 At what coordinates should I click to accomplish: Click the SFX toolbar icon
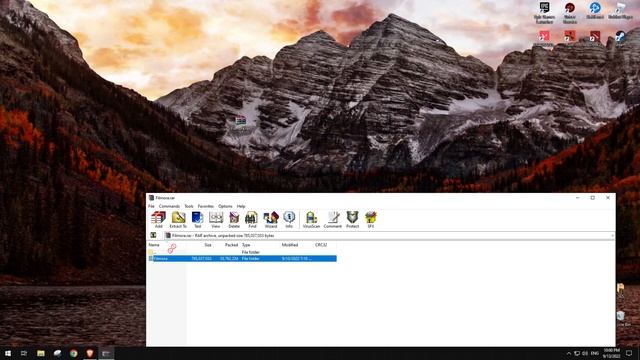[371, 220]
